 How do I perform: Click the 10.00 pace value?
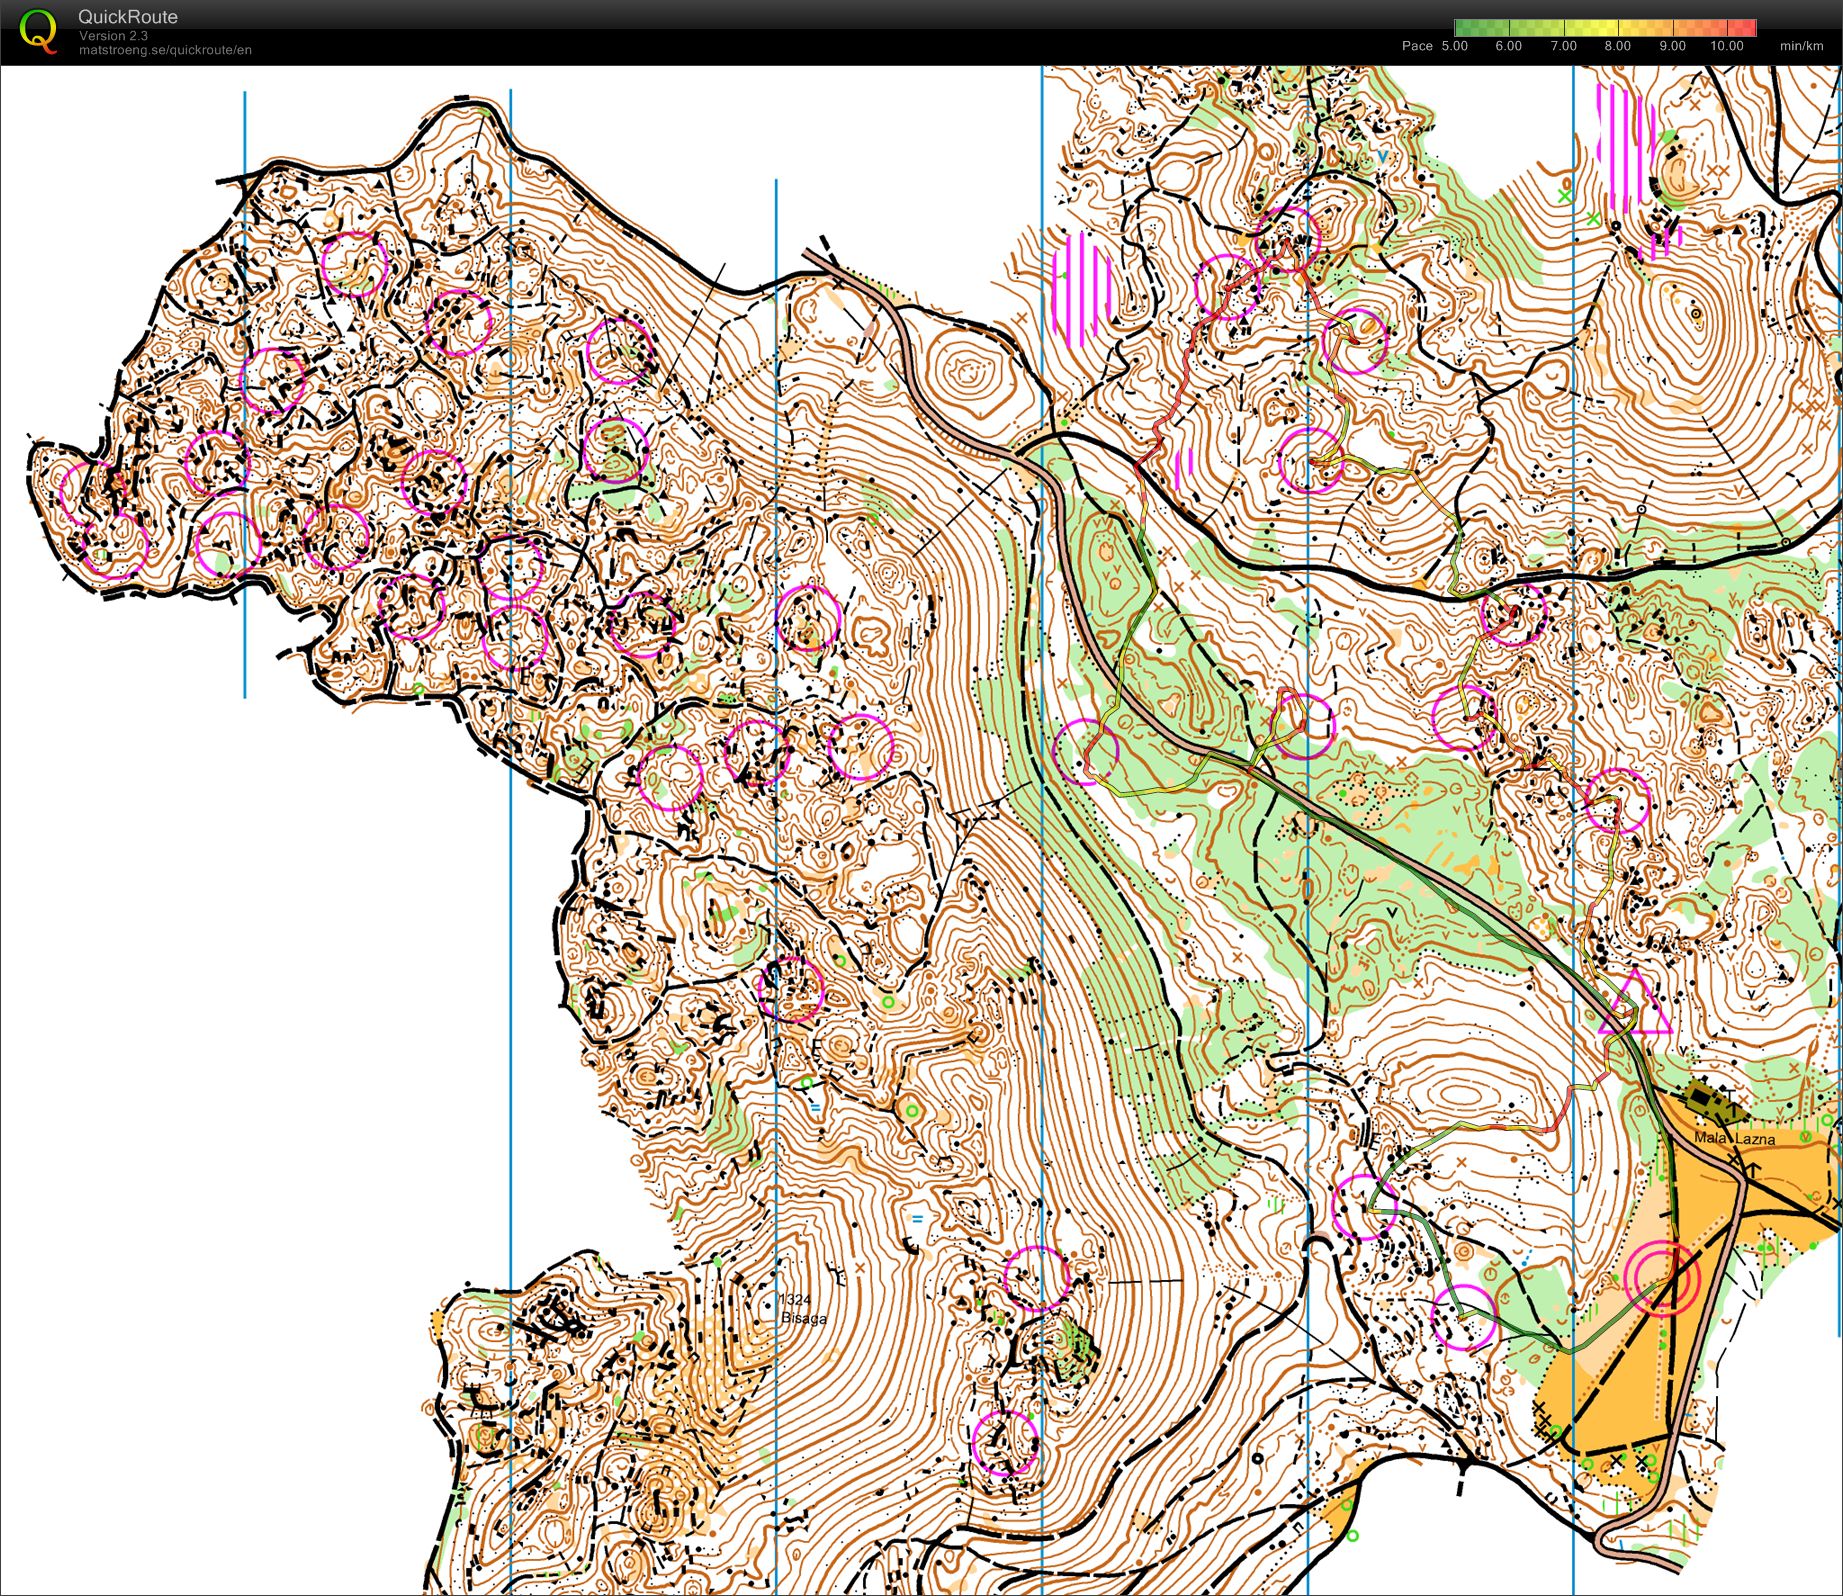[1727, 46]
